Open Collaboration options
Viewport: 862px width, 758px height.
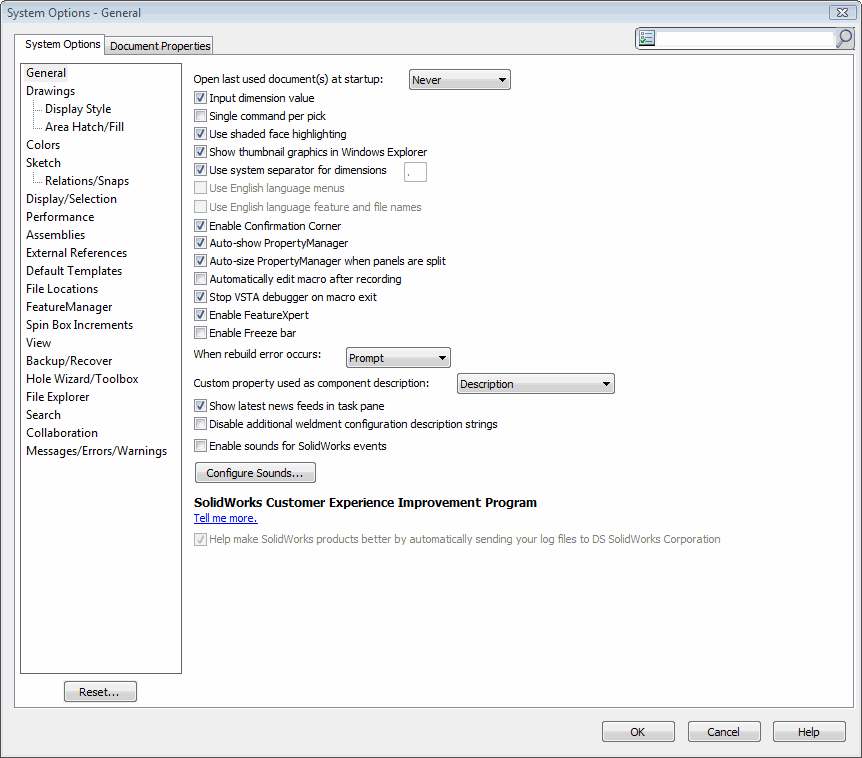(62, 433)
